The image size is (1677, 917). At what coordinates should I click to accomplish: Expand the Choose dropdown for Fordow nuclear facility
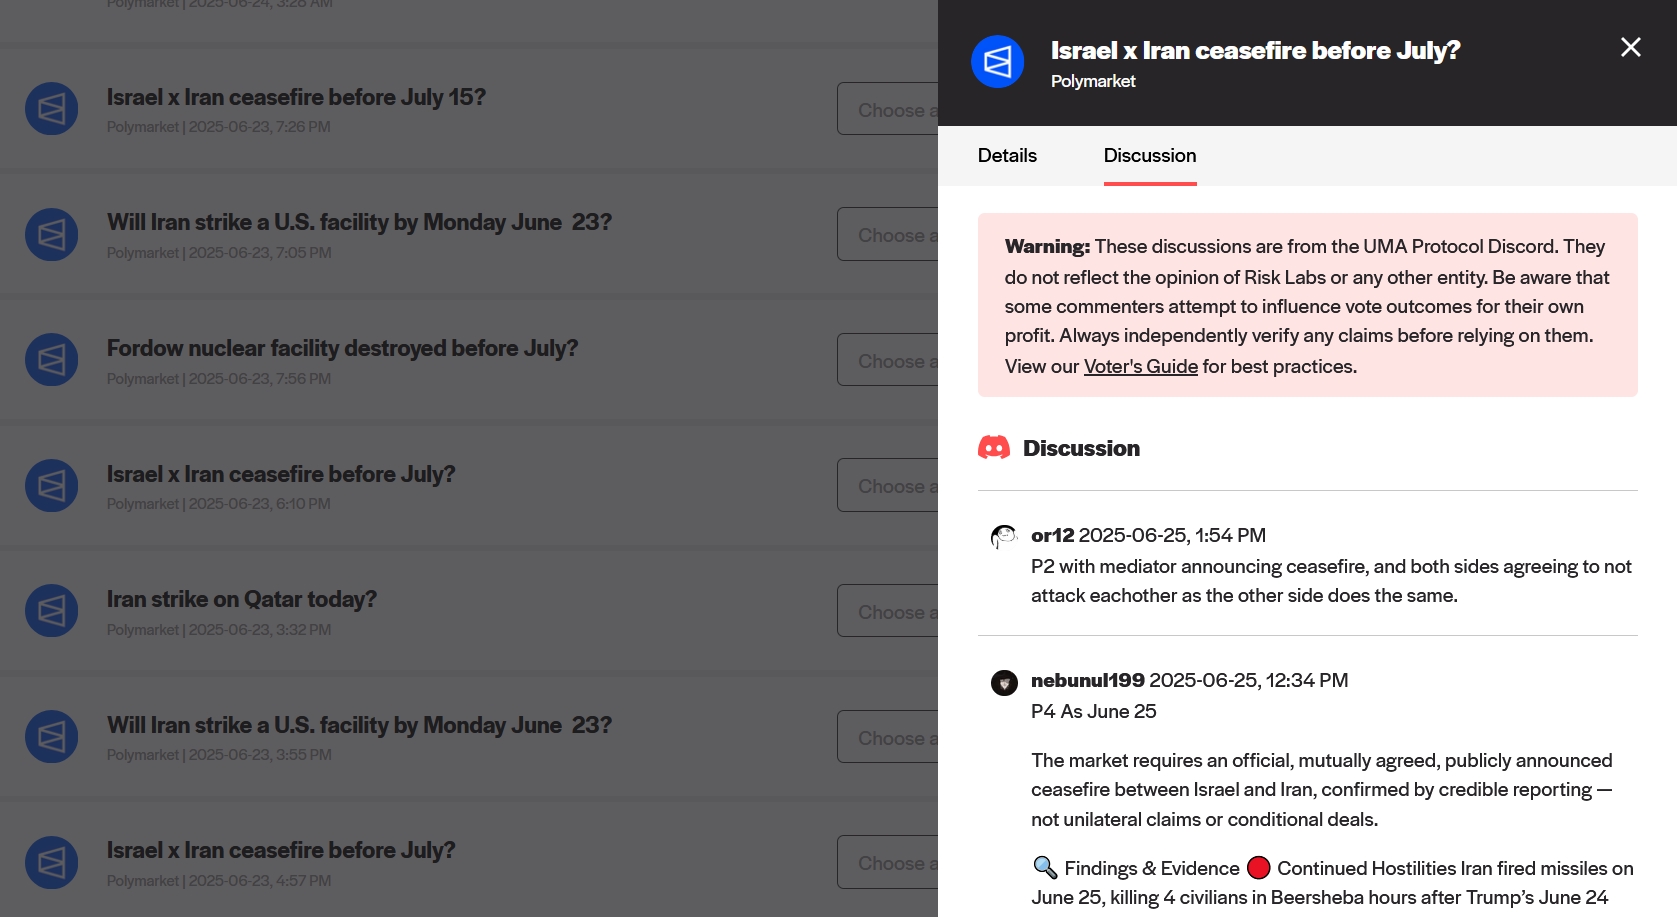[887, 361]
